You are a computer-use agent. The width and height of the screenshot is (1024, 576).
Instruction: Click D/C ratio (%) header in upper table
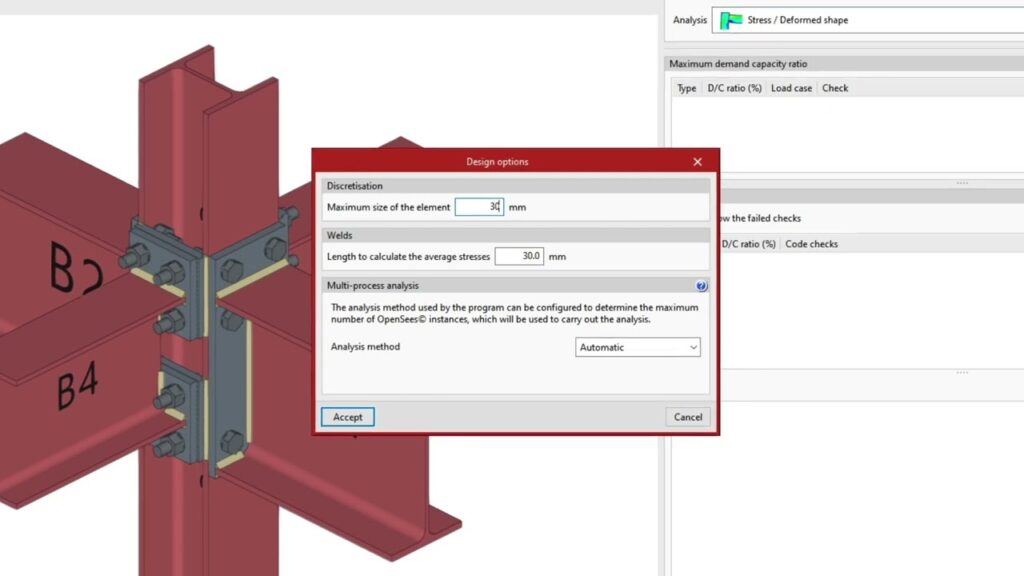[x=734, y=88]
